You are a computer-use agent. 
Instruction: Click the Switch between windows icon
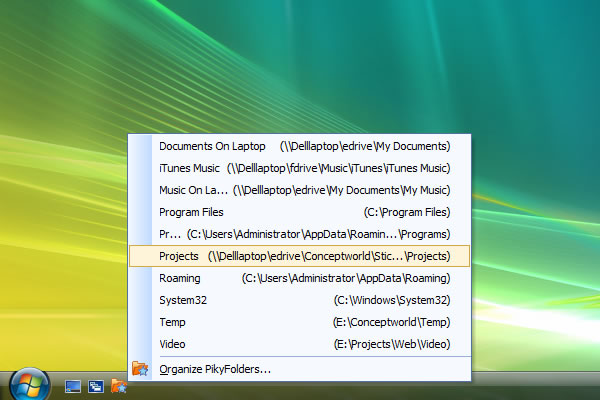click(96, 387)
